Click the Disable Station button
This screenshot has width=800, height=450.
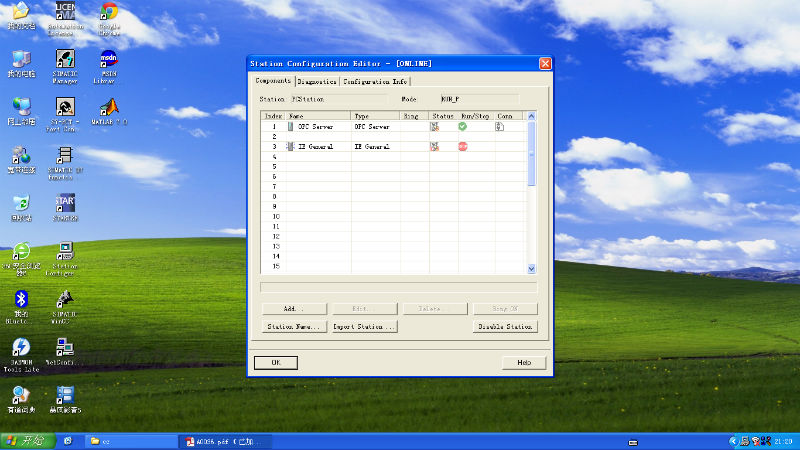pyautogui.click(x=505, y=327)
